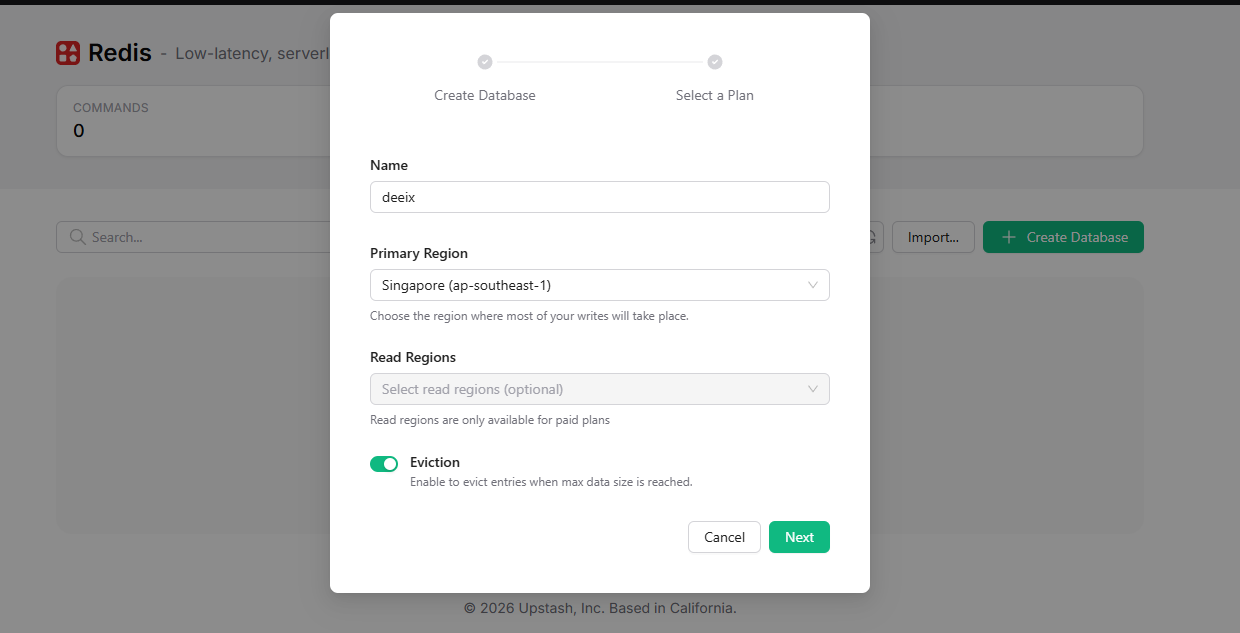Open the COMMANDS statistics card
Image resolution: width=1240 pixels, height=633 pixels.
pyautogui.click(x=193, y=120)
